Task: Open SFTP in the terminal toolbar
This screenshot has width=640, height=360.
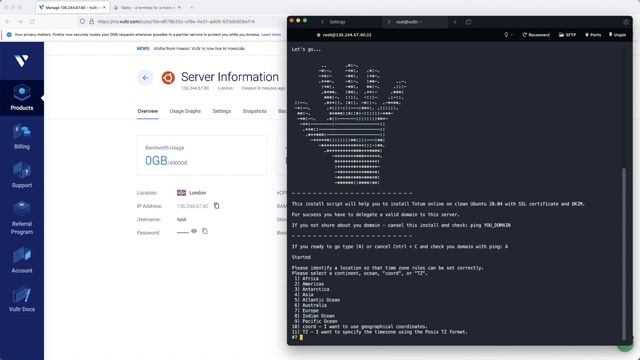Action: coord(567,35)
